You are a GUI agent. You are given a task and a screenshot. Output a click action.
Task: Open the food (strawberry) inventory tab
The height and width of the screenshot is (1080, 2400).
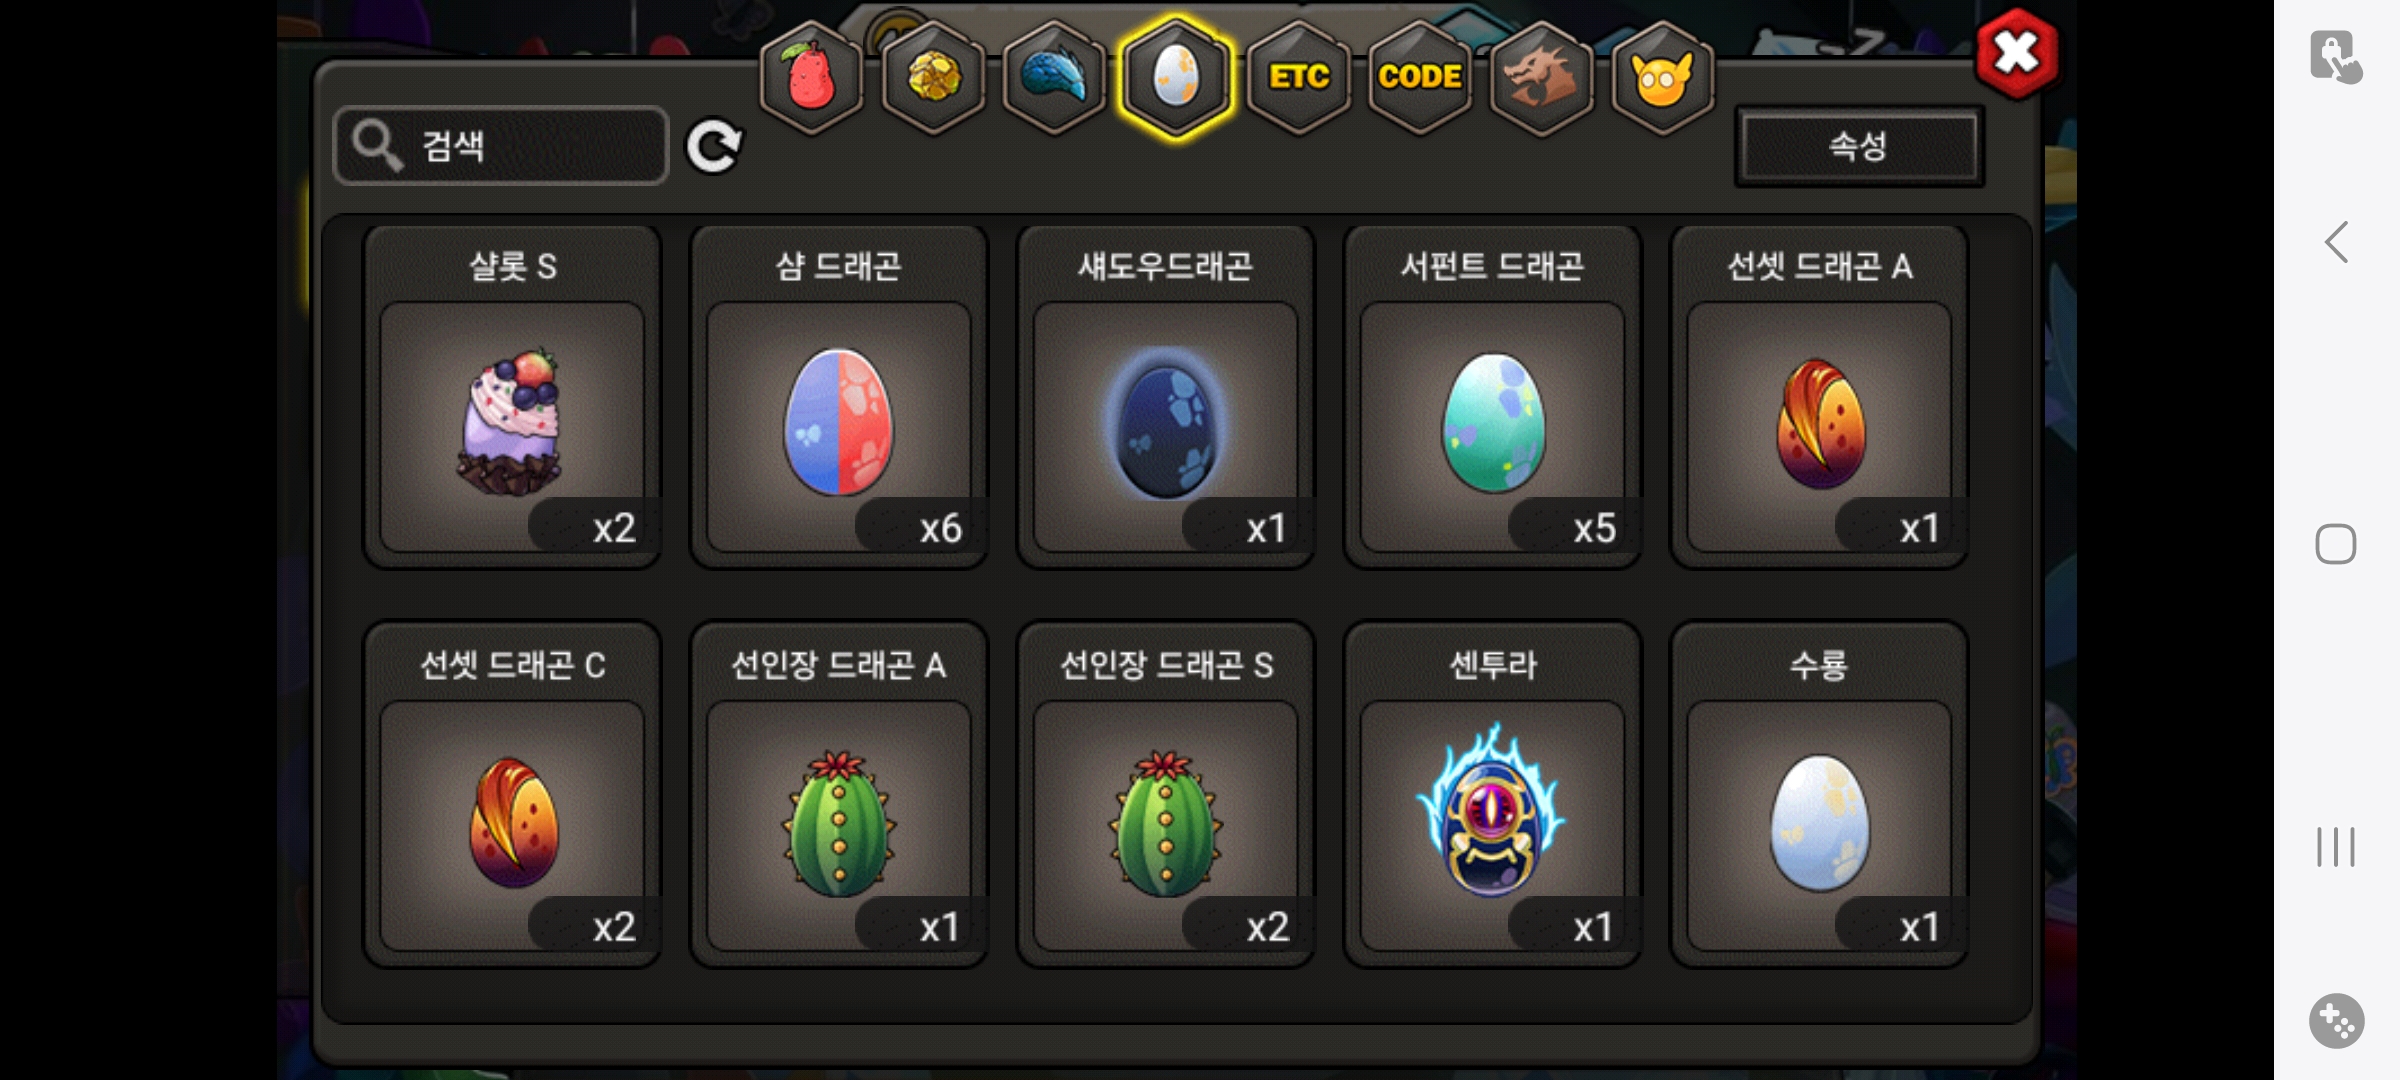(x=811, y=77)
